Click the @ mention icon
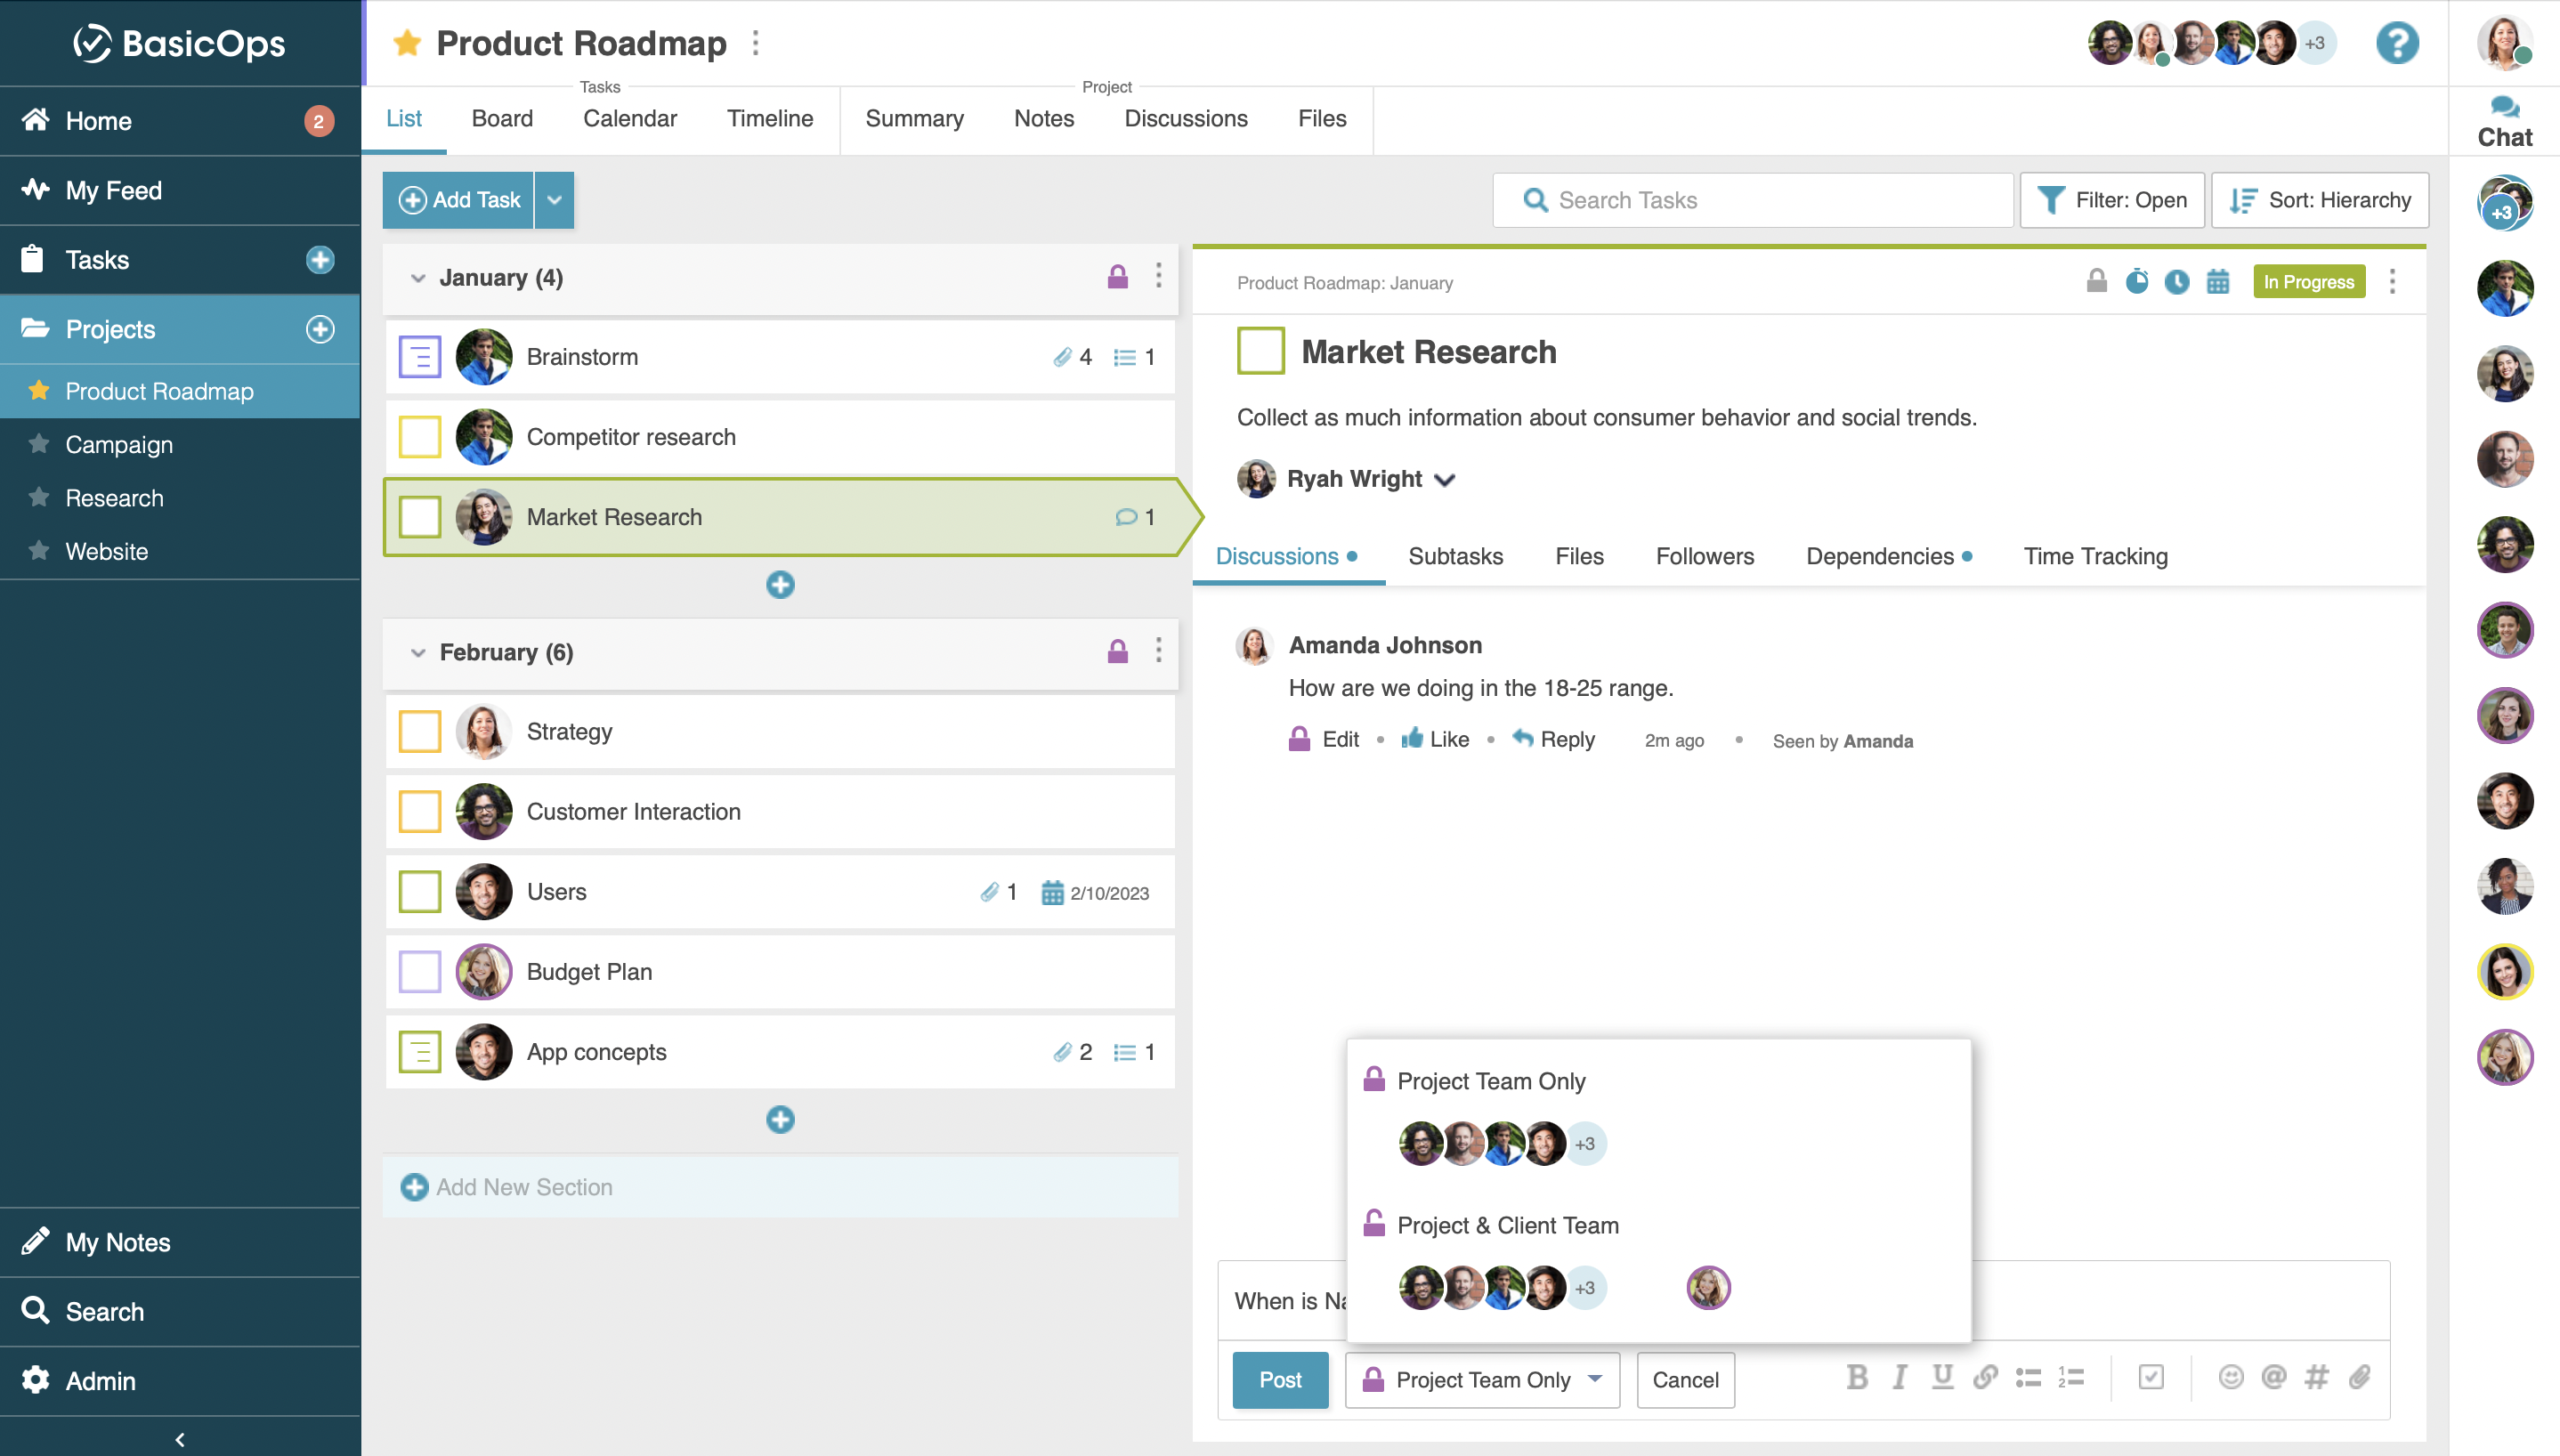Image resolution: width=2560 pixels, height=1456 pixels. click(x=2274, y=1378)
